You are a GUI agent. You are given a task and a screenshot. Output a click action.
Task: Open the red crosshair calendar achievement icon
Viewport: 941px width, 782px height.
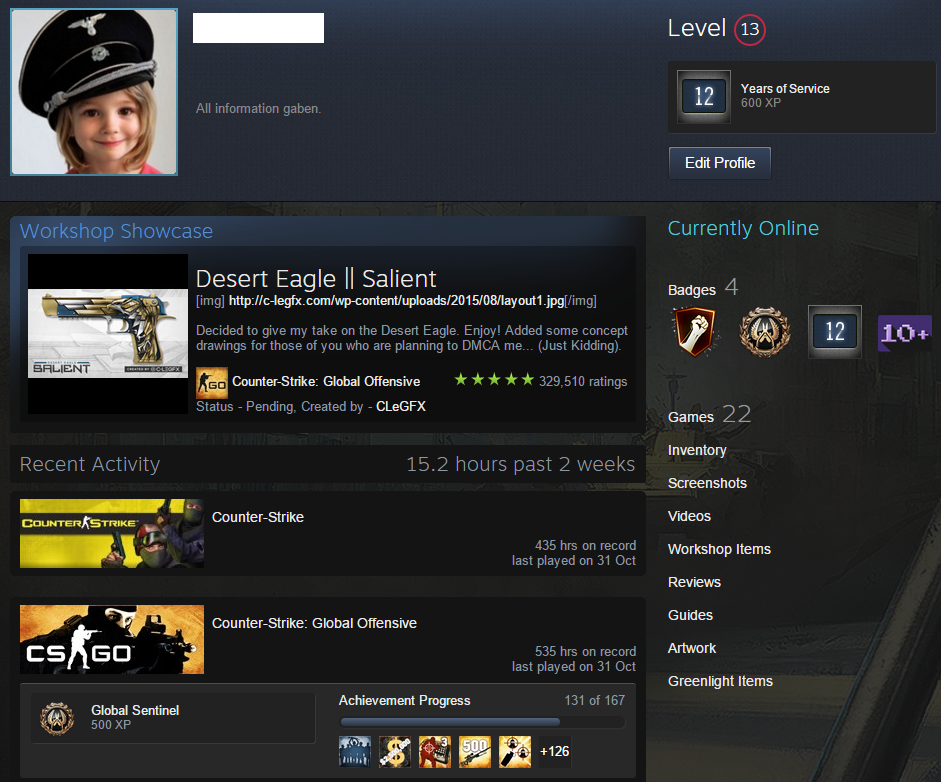435,752
